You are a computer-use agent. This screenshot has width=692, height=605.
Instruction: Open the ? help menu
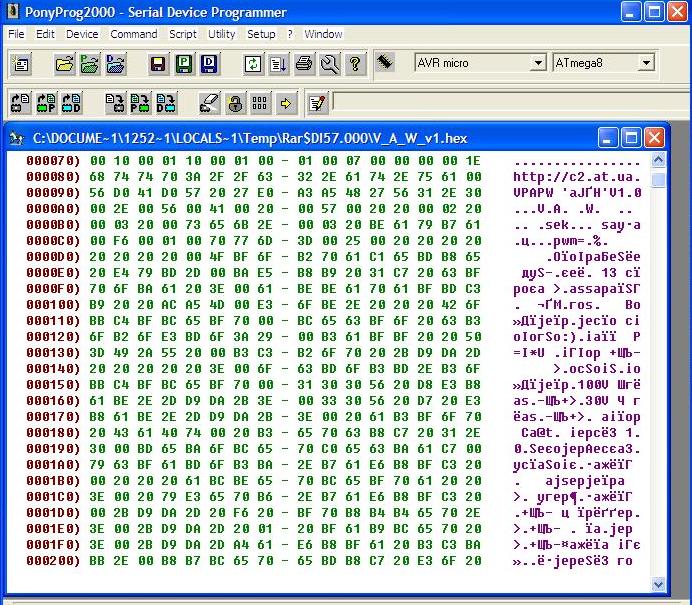[290, 34]
